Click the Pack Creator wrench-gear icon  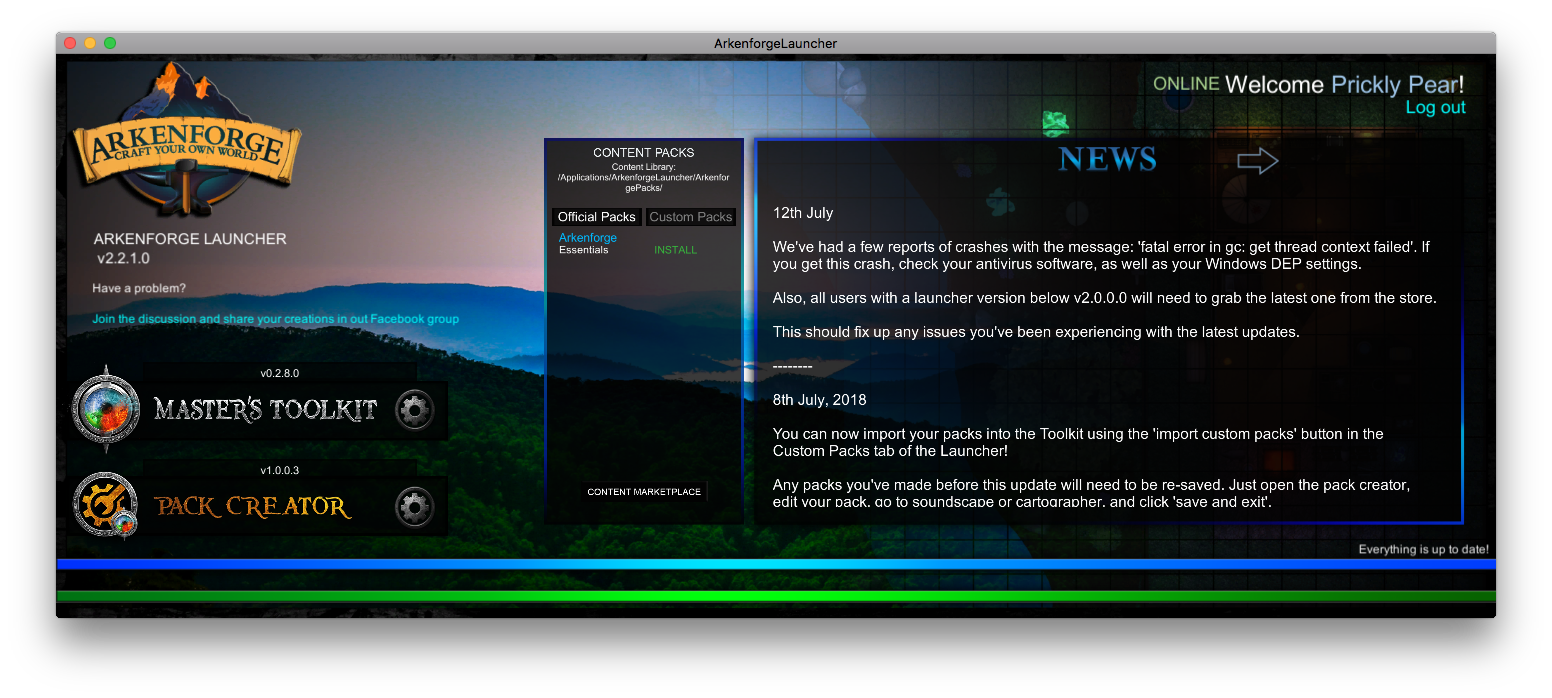(106, 505)
